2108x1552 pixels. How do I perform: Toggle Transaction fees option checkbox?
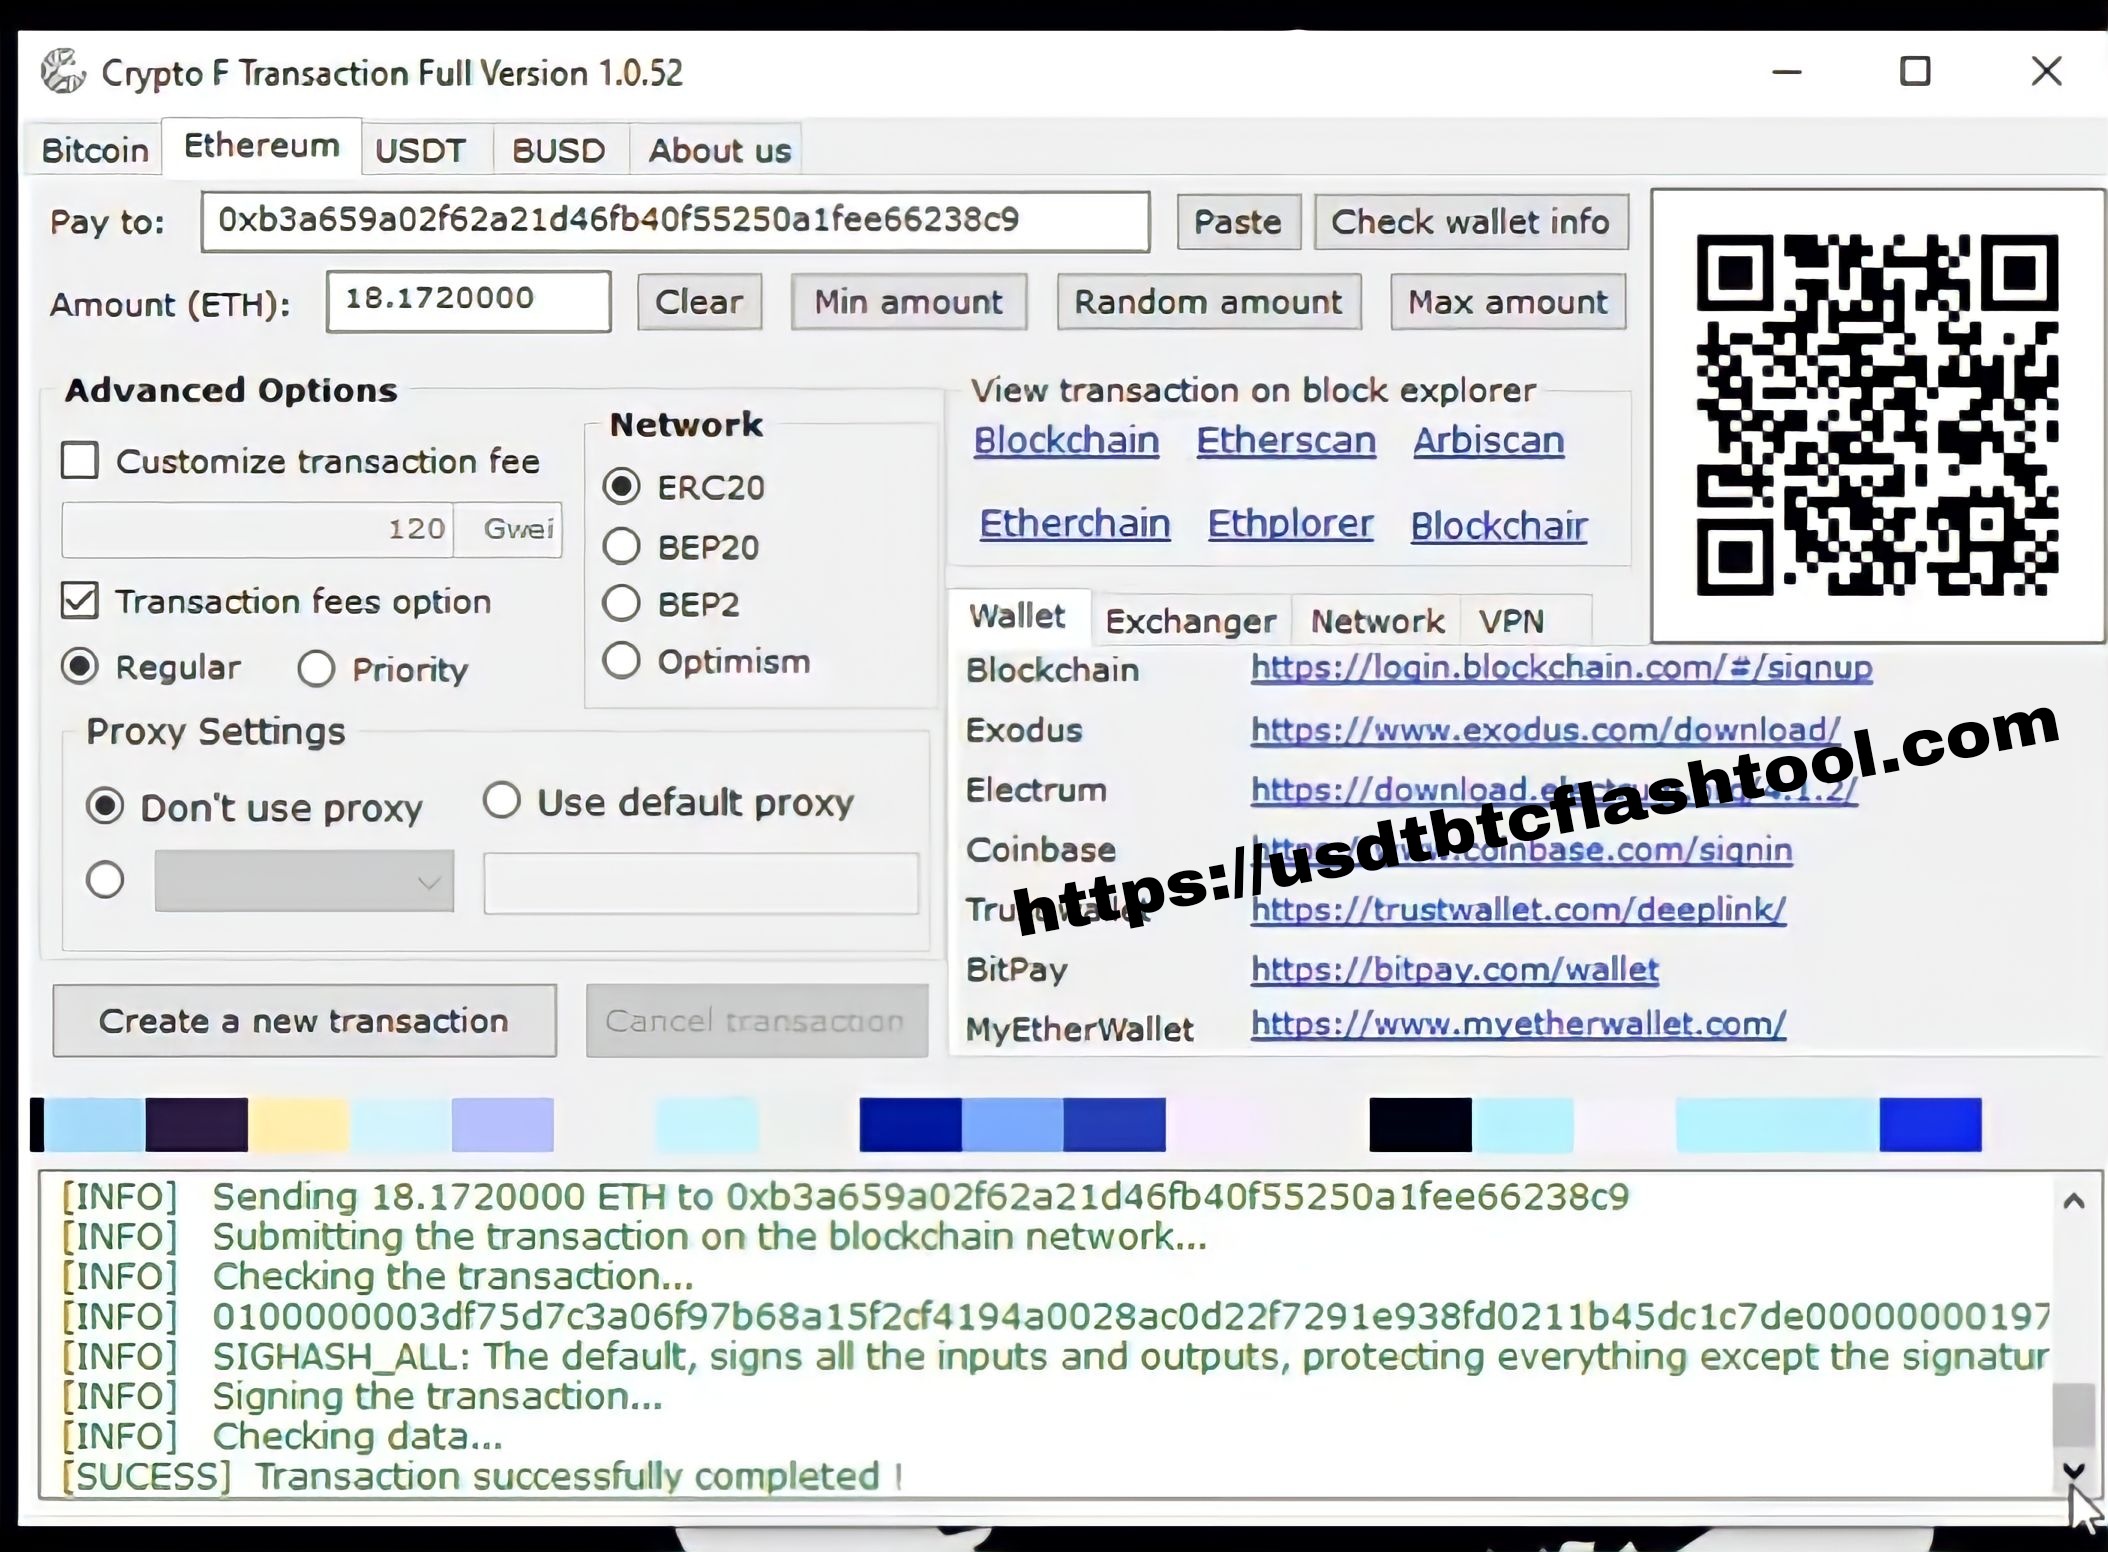79,601
